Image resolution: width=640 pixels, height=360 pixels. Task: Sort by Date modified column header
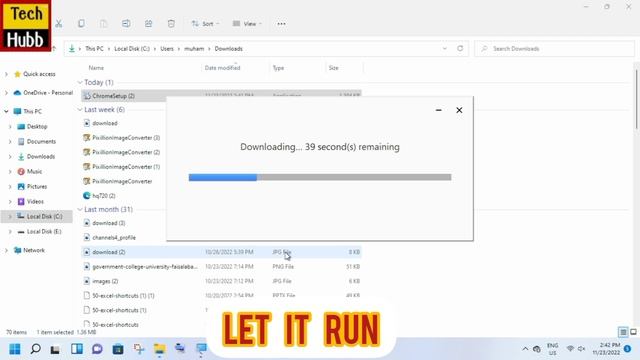pos(222,68)
